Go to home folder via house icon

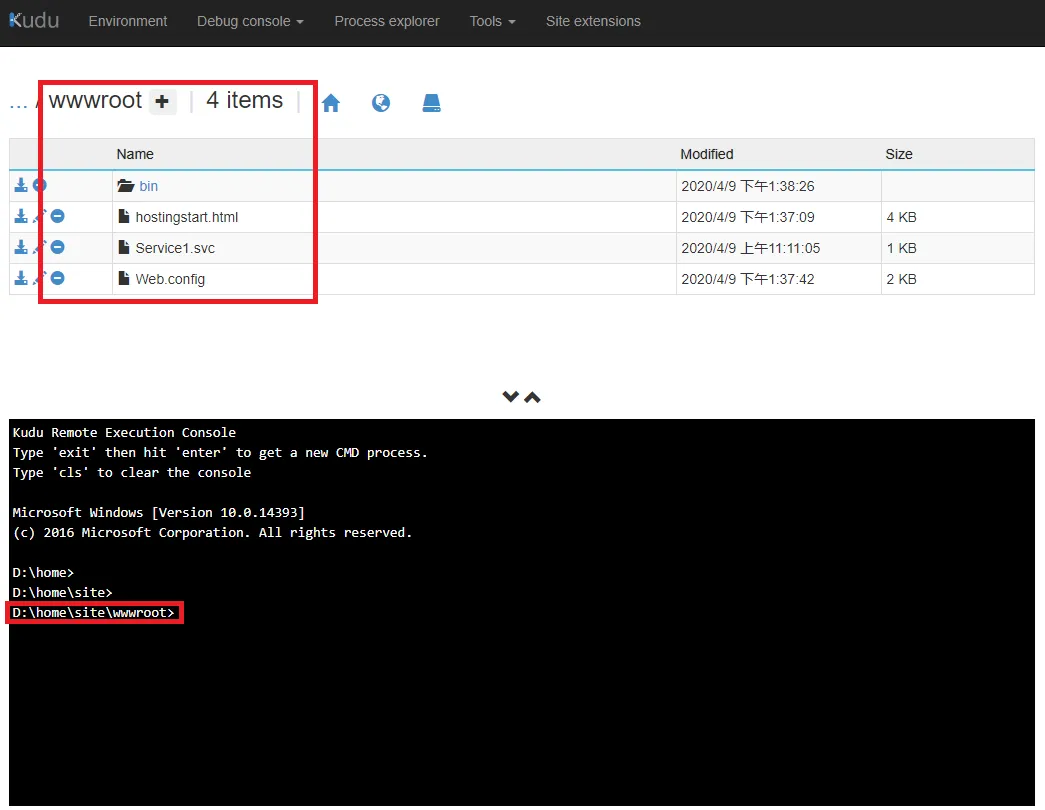click(331, 103)
